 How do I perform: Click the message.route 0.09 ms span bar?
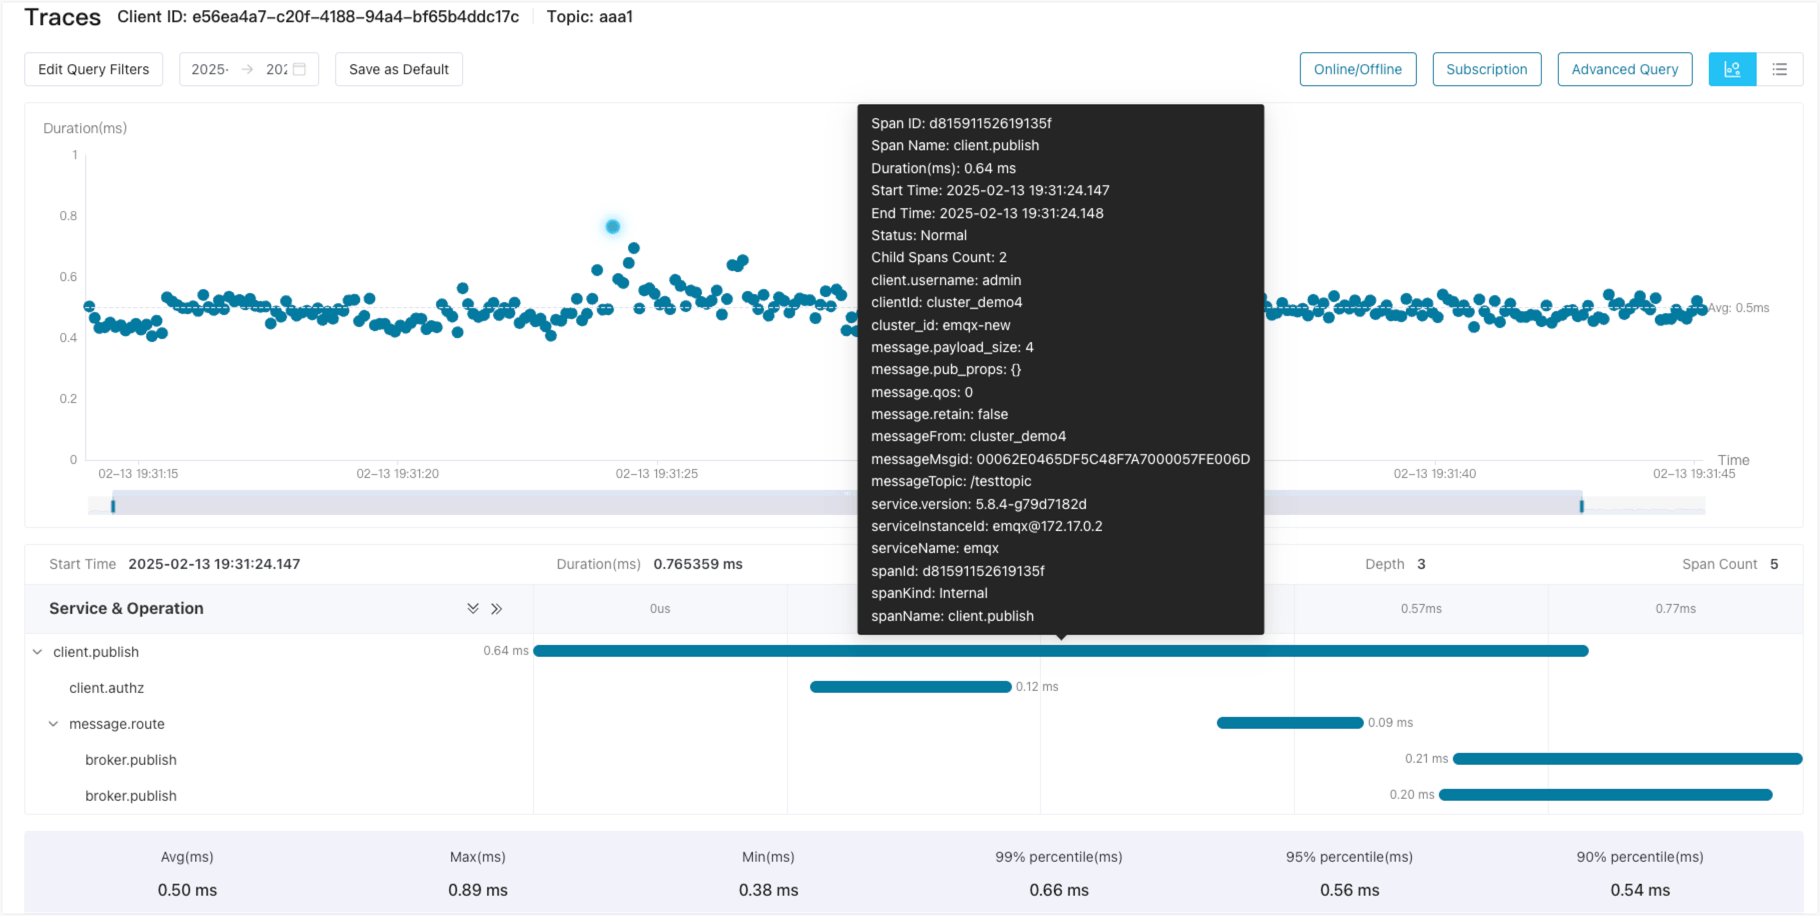(x=1289, y=723)
